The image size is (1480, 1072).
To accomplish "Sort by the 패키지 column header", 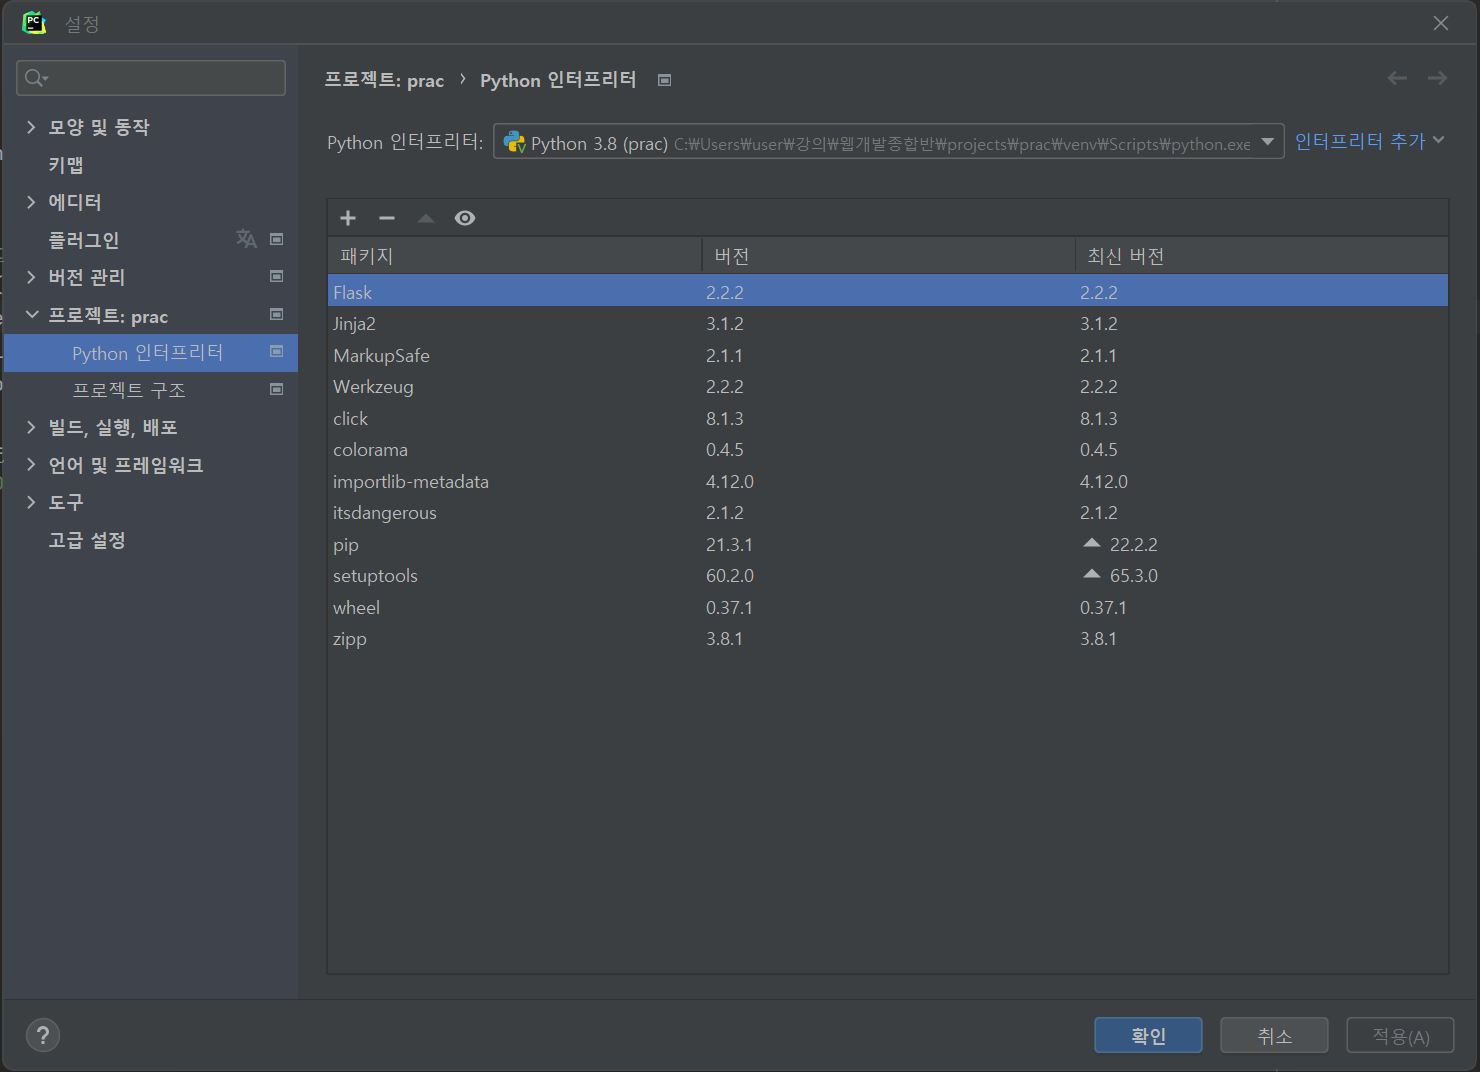I will point(515,256).
